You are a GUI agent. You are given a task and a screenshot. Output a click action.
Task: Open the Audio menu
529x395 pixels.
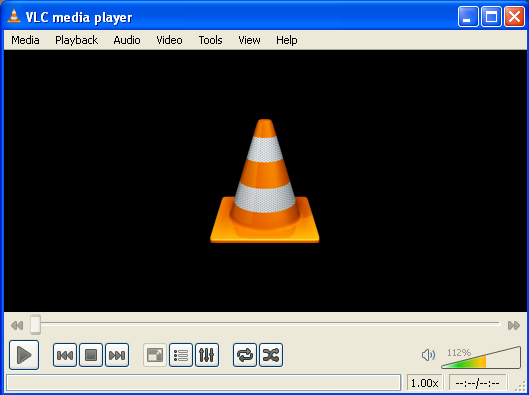pyautogui.click(x=127, y=40)
